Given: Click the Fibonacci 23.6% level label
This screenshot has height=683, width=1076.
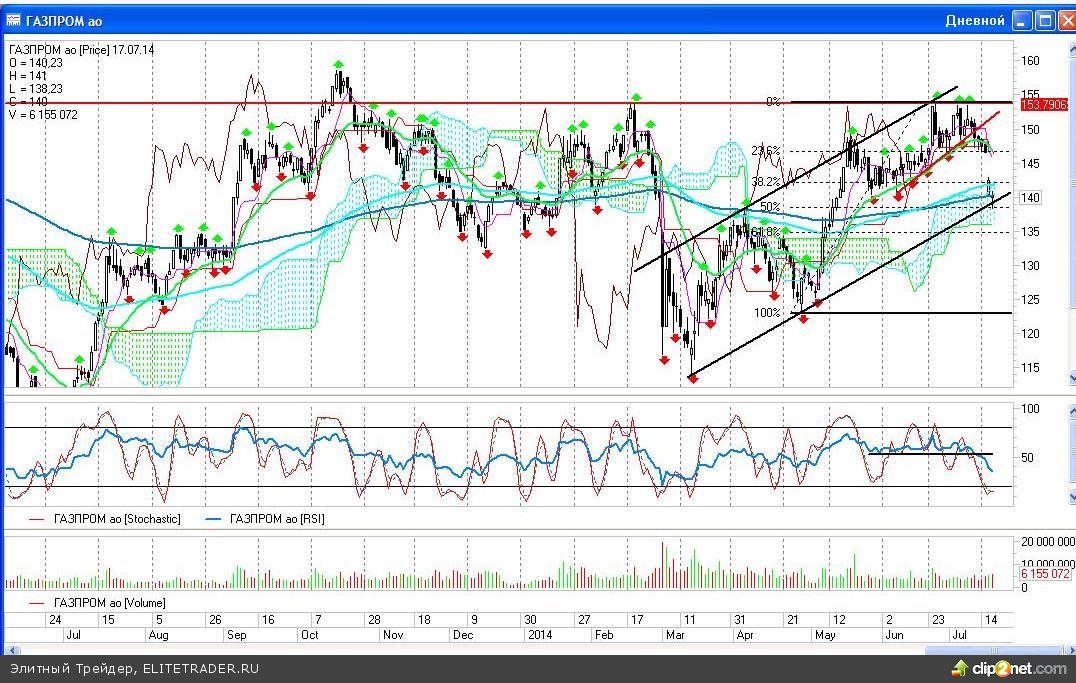Looking at the screenshot, I should [x=765, y=150].
